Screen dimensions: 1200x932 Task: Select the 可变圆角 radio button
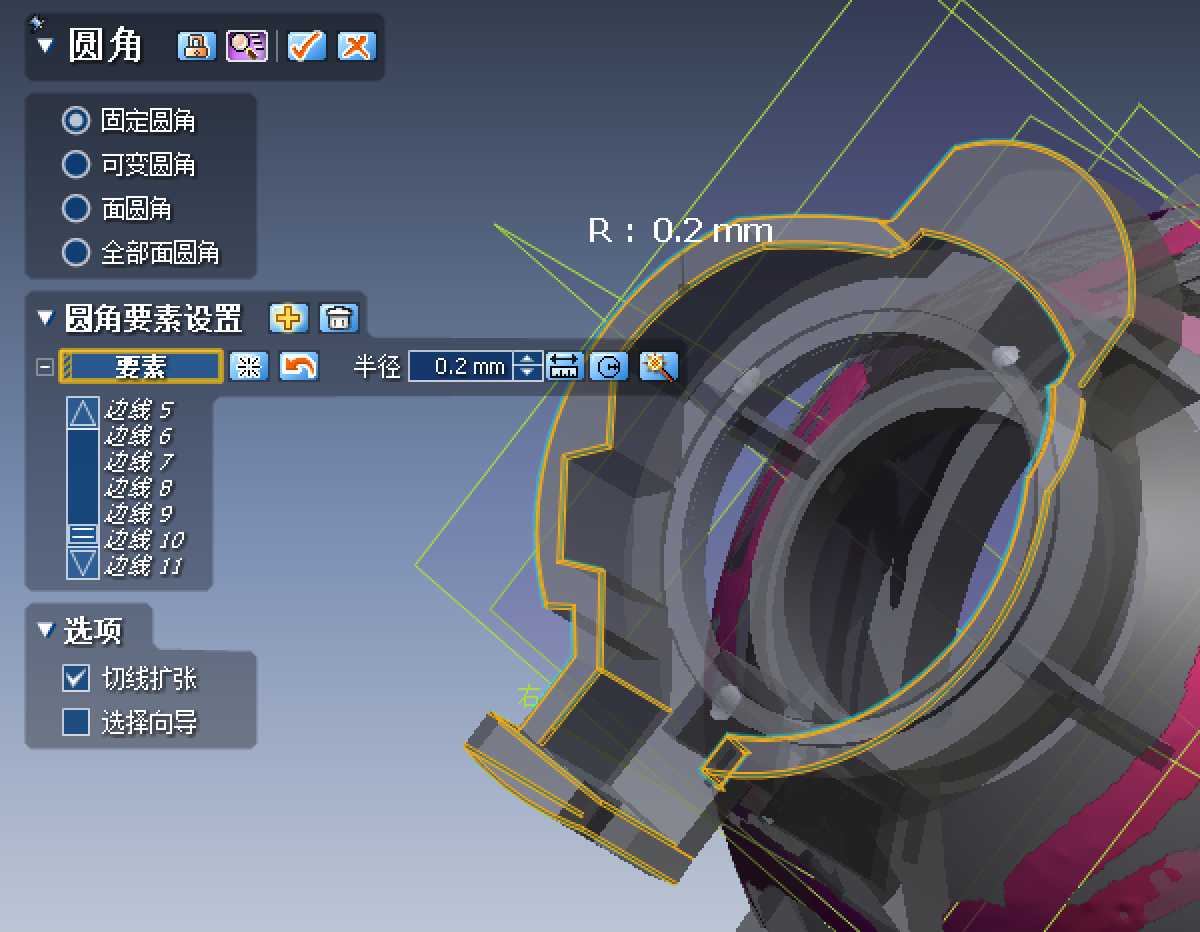tap(76, 164)
